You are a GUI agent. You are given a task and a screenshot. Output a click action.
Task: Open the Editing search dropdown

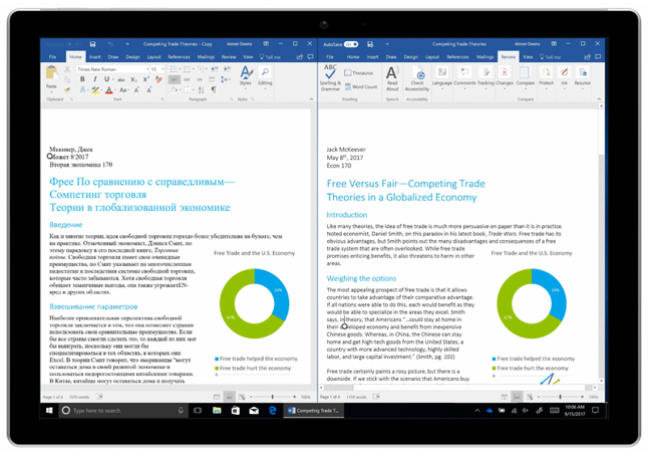(x=265, y=76)
